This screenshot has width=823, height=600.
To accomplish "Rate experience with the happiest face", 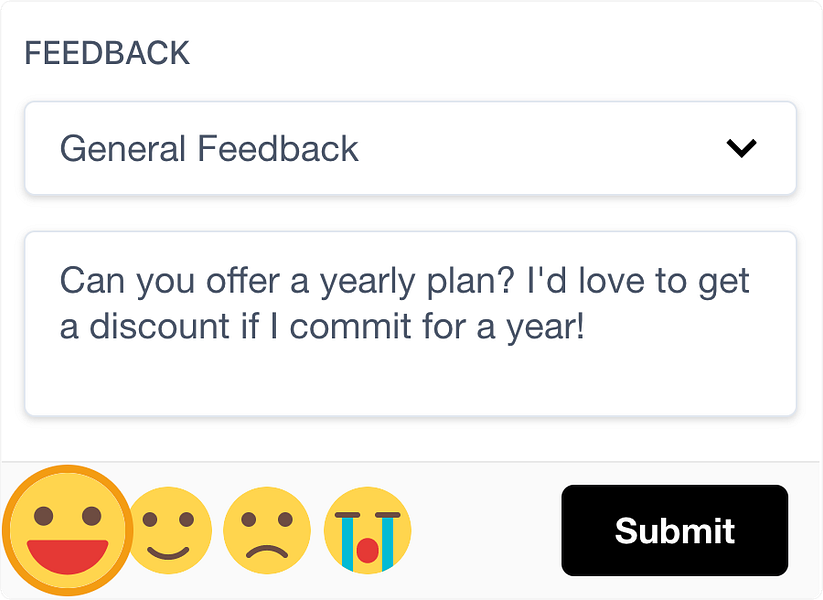I will coord(67,530).
